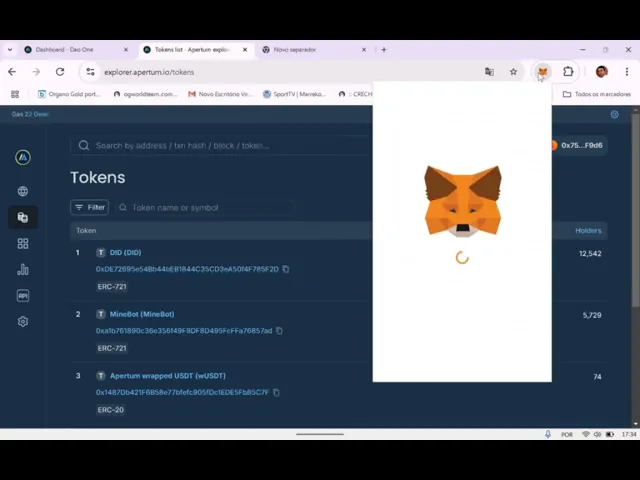This screenshot has height=480, width=640.
Task: Open the Wi-Fi icon in system tray
Action: (x=585, y=434)
